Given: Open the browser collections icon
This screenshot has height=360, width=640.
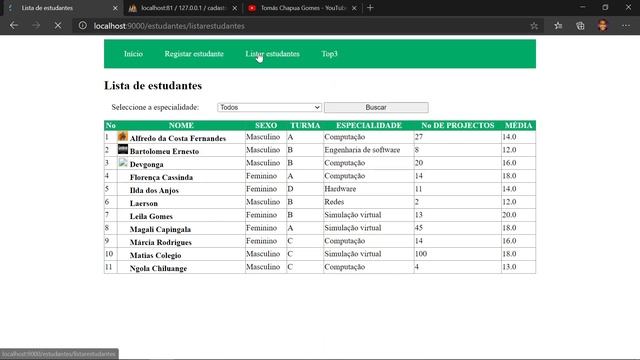Looking at the screenshot, I should click(580, 26).
